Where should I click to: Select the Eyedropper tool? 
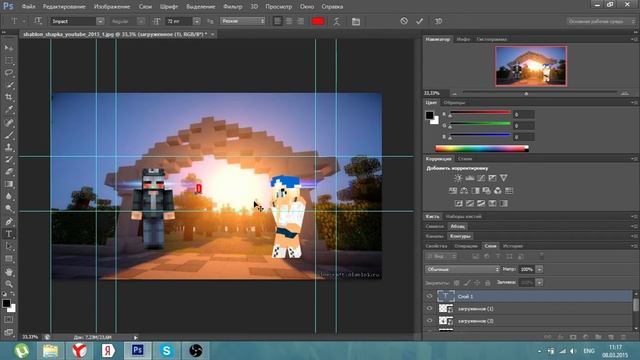coord(9,109)
